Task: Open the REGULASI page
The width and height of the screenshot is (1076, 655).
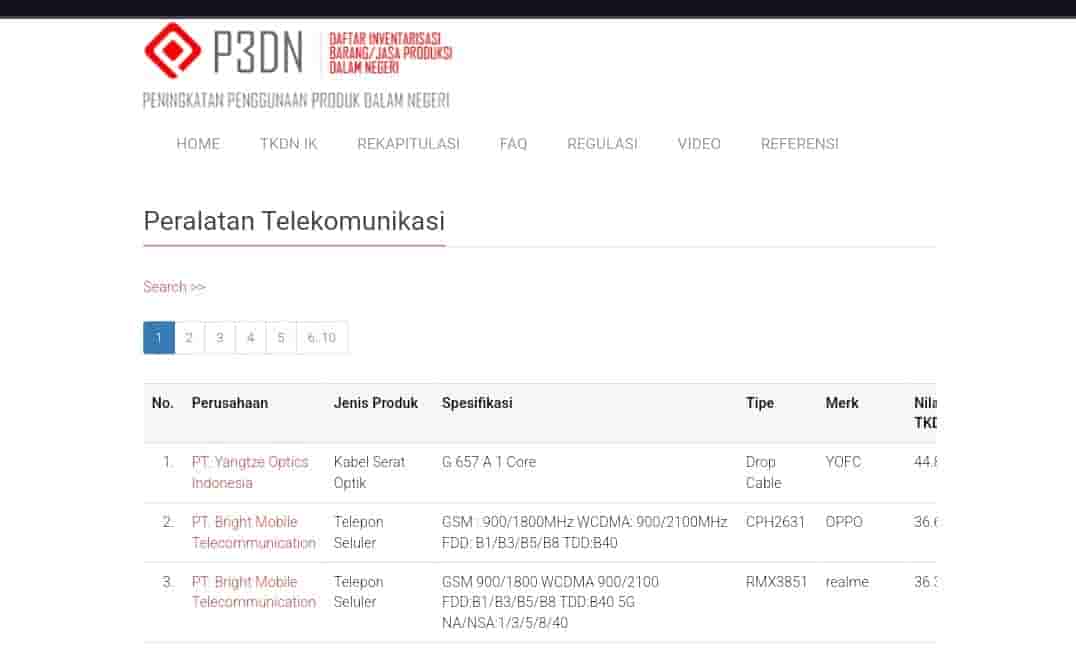Action: click(602, 143)
